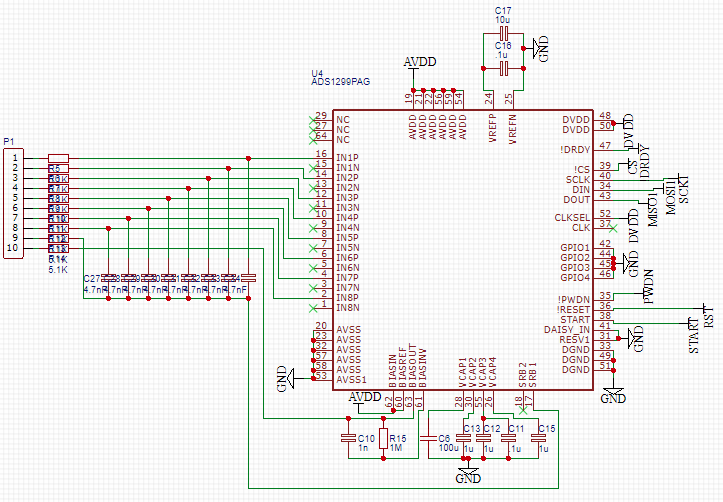
Task: Click the 'GPIO1' pin label
Action: click(575, 248)
